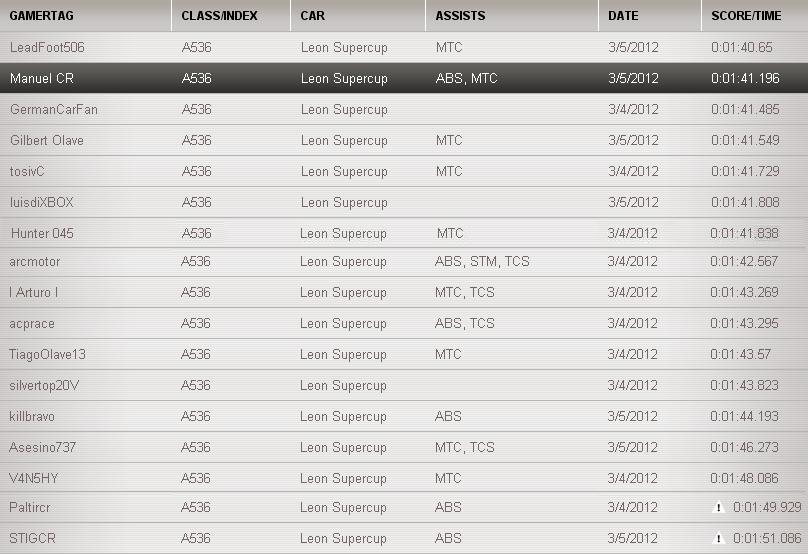
Task: Click the silvertop20V gamertag
Action: (45, 385)
